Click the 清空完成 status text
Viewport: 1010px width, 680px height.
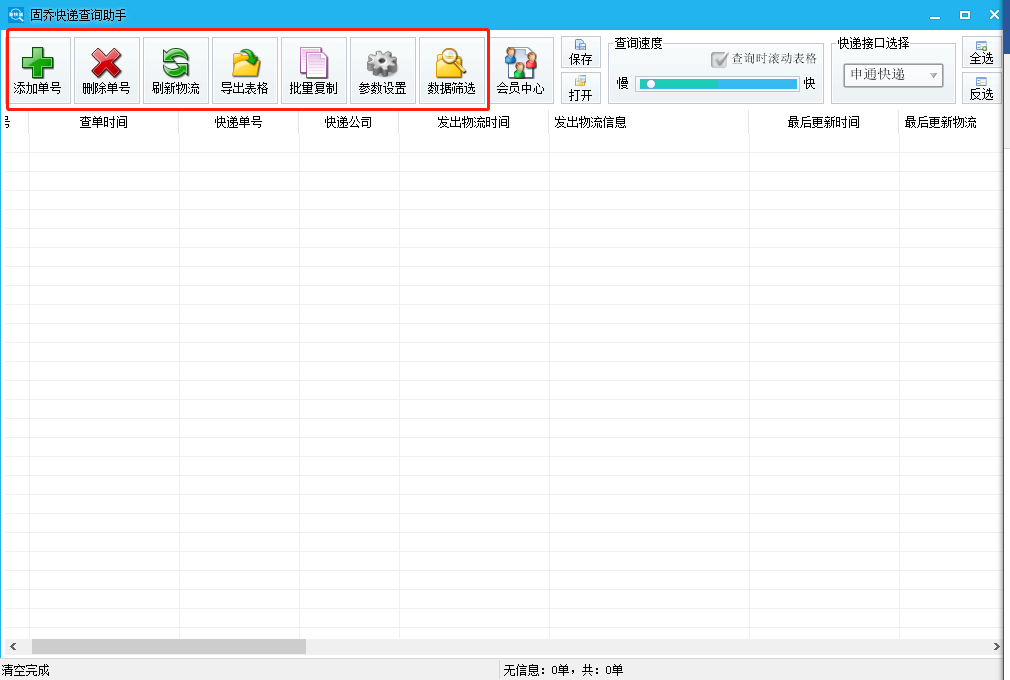coord(25,670)
